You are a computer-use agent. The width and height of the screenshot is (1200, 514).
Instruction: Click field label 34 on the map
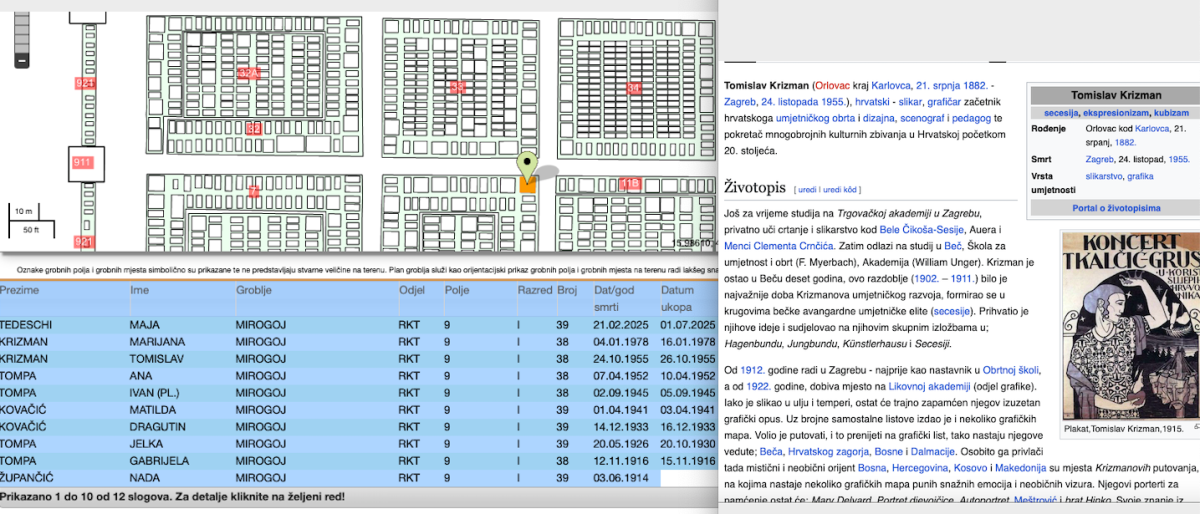pyautogui.click(x=633, y=88)
